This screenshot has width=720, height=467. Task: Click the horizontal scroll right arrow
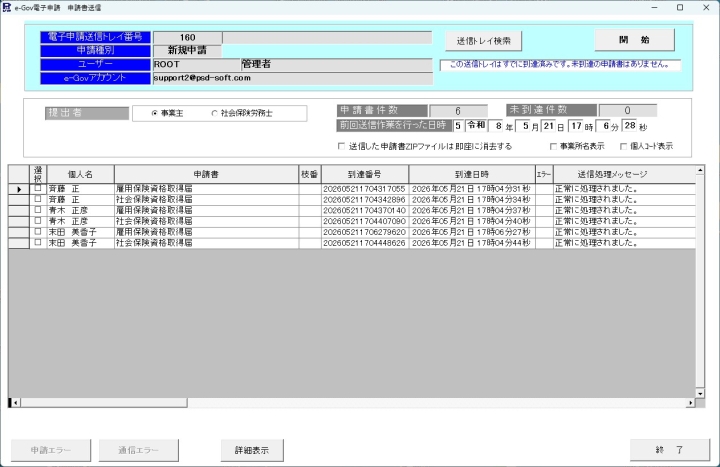690,403
